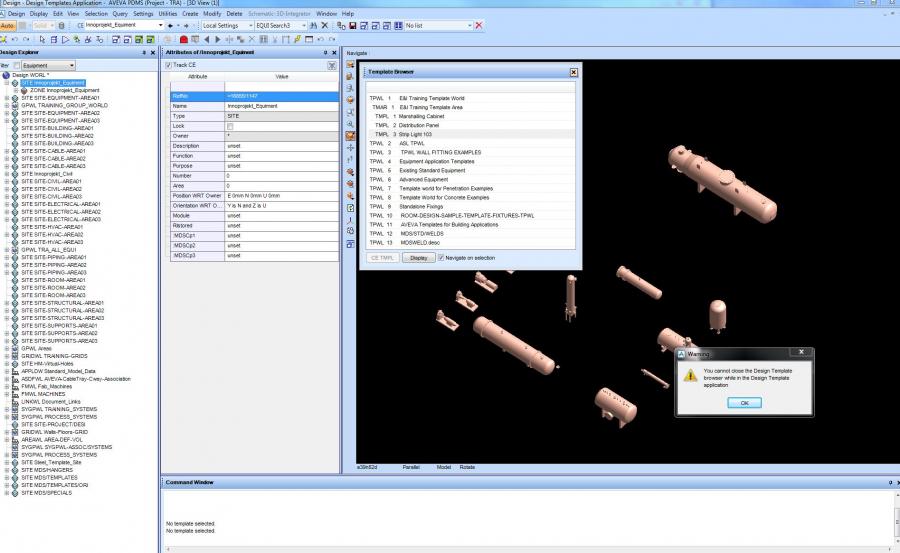This screenshot has height=553, width=900.
Task: Click bottom window icon in view side toolbar
Action: click(x=350, y=244)
